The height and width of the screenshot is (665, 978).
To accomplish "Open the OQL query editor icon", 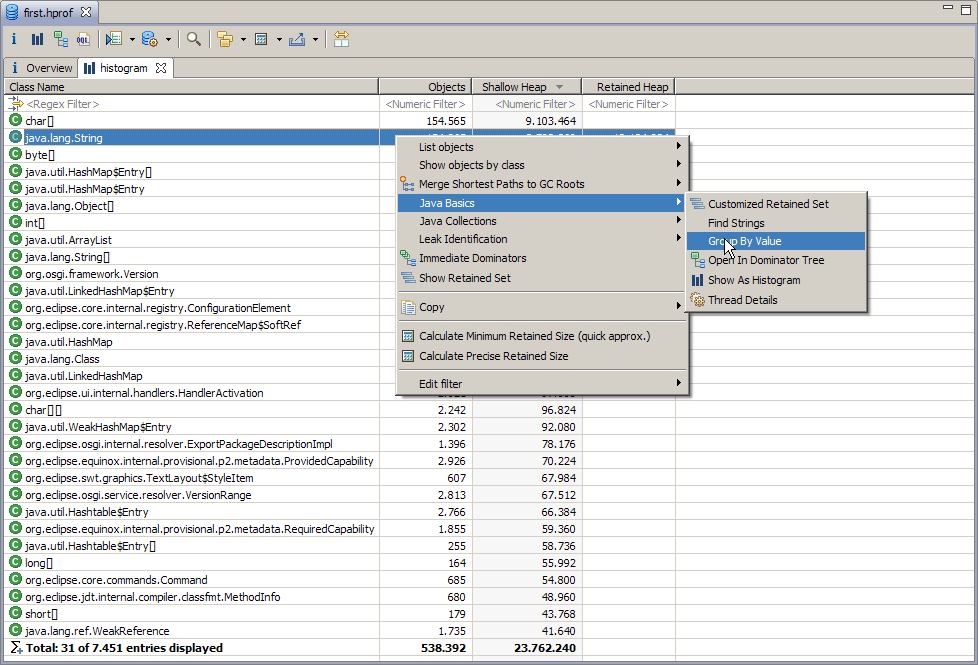I will (x=83, y=39).
